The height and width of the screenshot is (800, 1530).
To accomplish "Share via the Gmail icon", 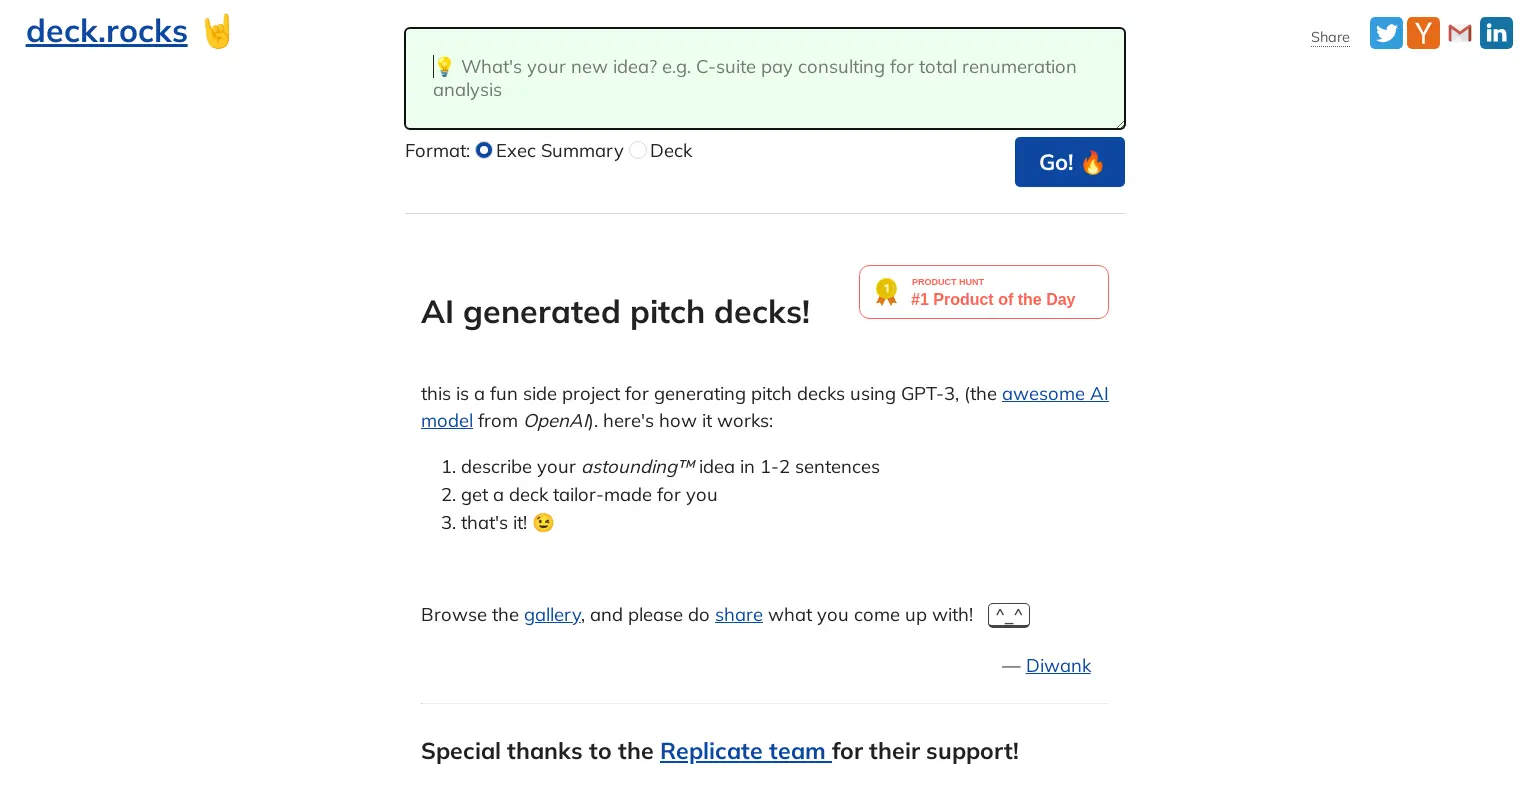I will 1459,32.
